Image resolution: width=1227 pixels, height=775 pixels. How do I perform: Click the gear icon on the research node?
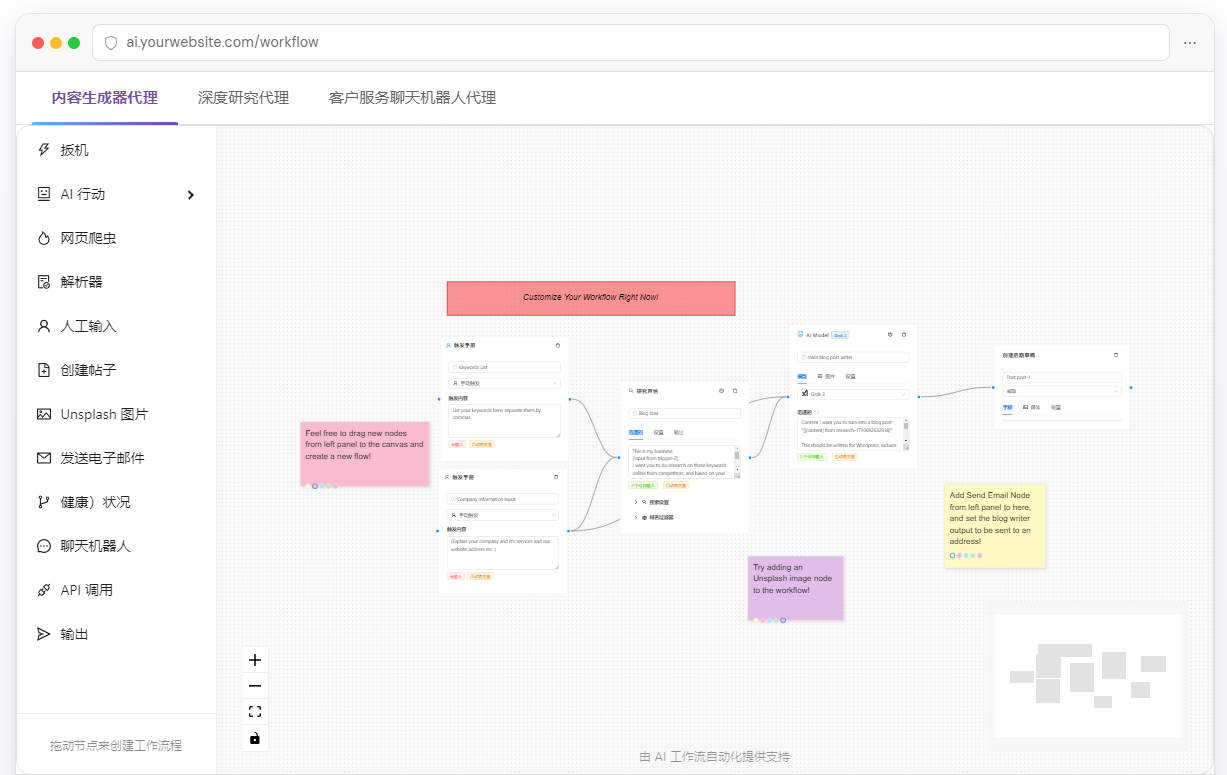click(x=721, y=391)
